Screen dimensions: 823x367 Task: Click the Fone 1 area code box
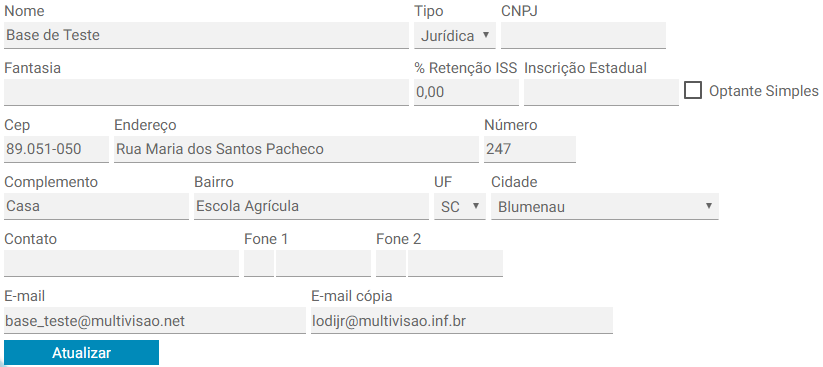259,263
